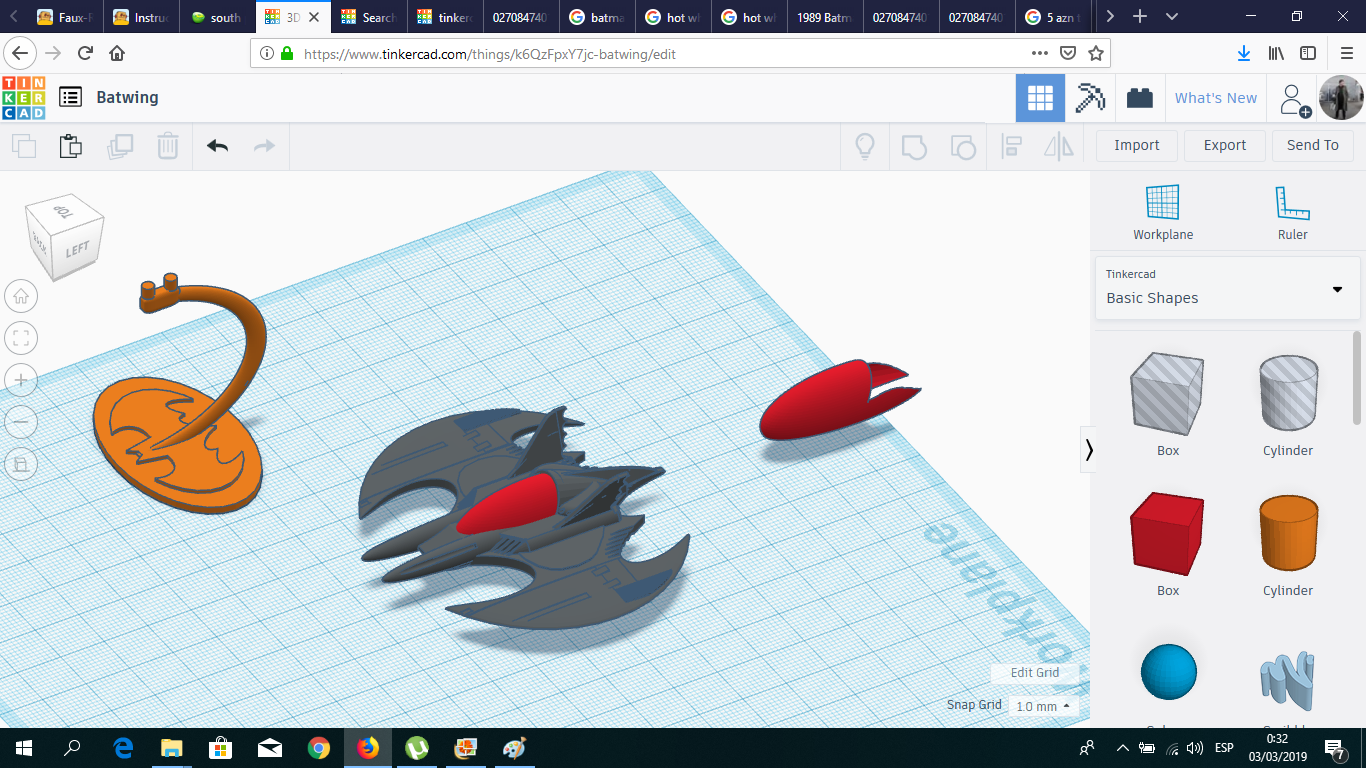Open the Blocks pickaxe mode

coord(1090,98)
